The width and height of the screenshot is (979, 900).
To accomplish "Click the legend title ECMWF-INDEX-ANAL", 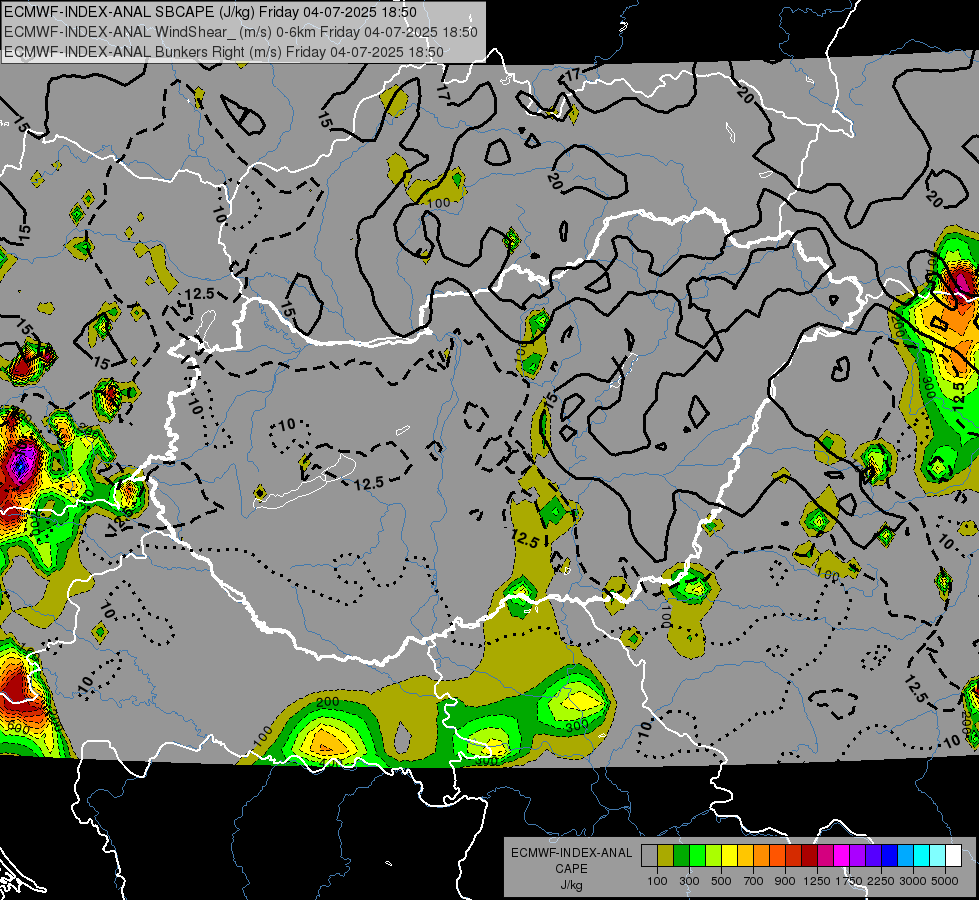I will 571,853.
